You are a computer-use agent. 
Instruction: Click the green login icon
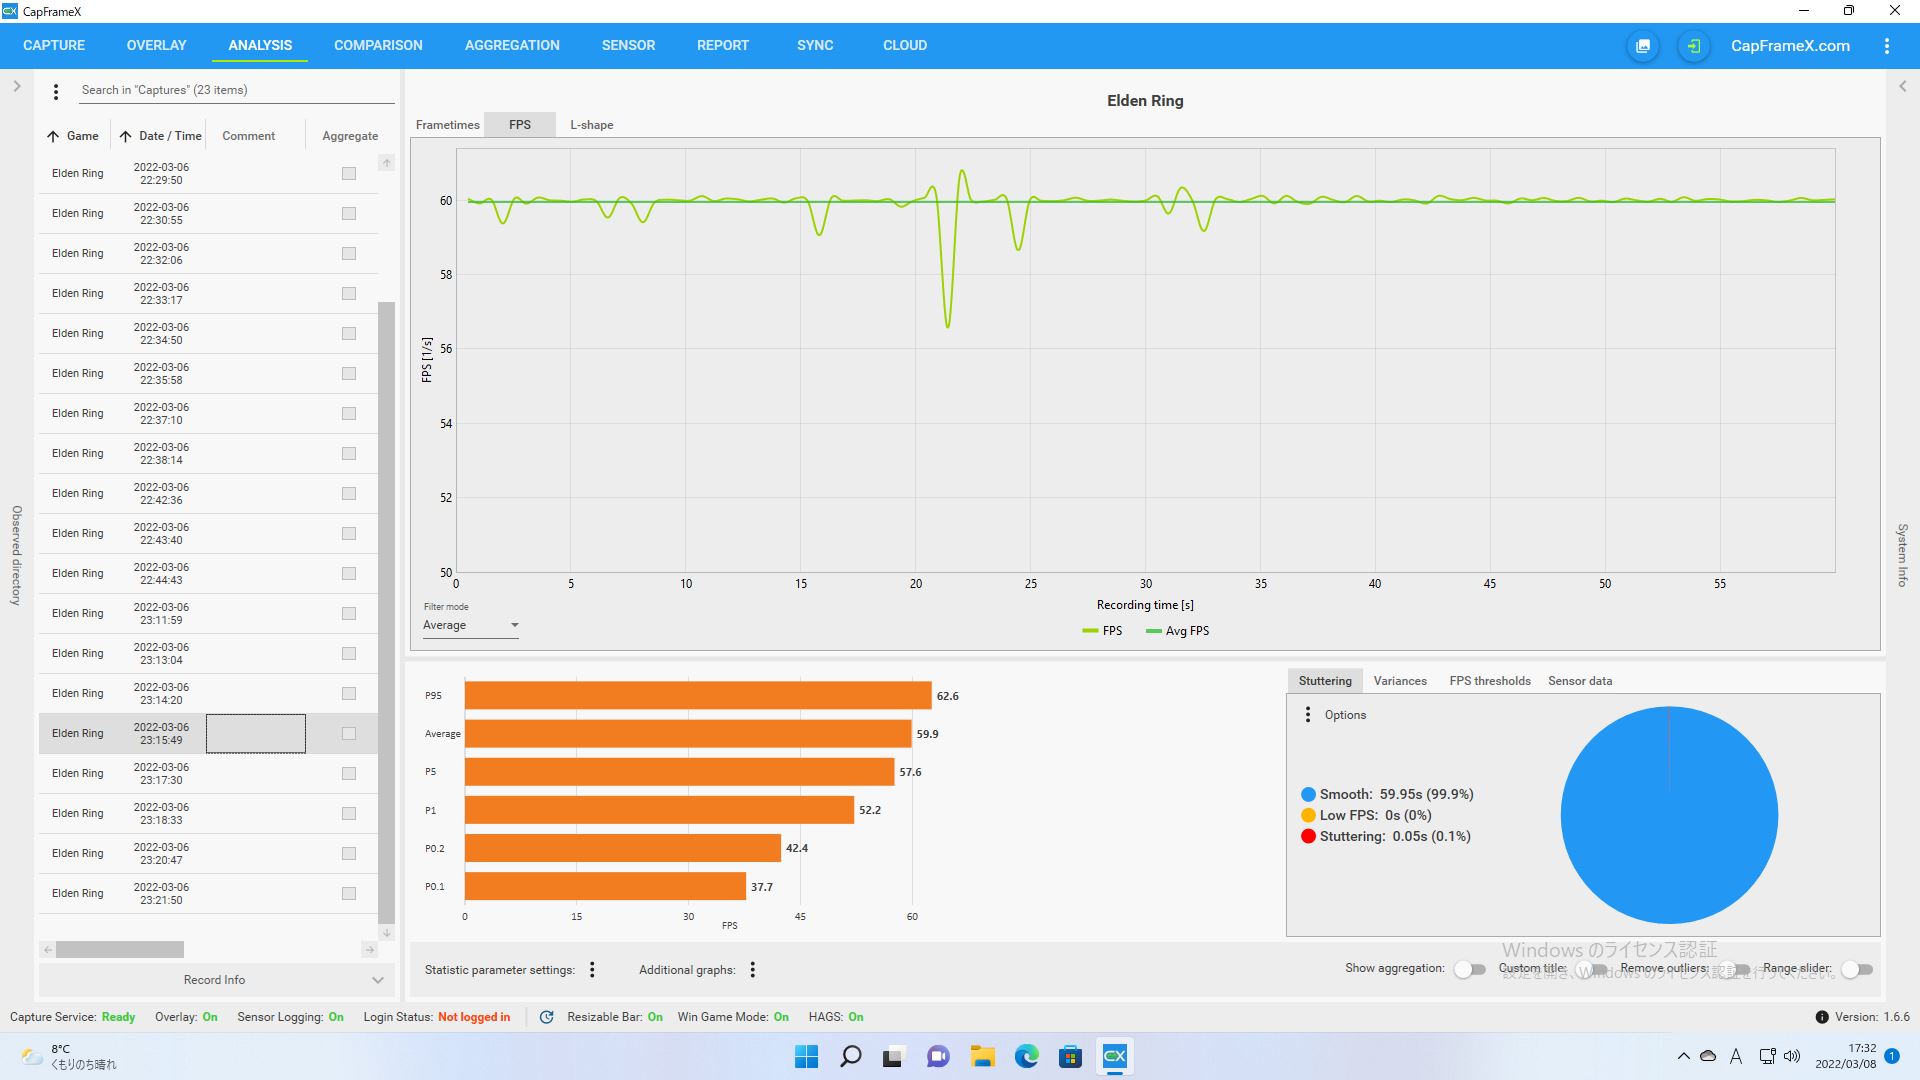[1693, 46]
